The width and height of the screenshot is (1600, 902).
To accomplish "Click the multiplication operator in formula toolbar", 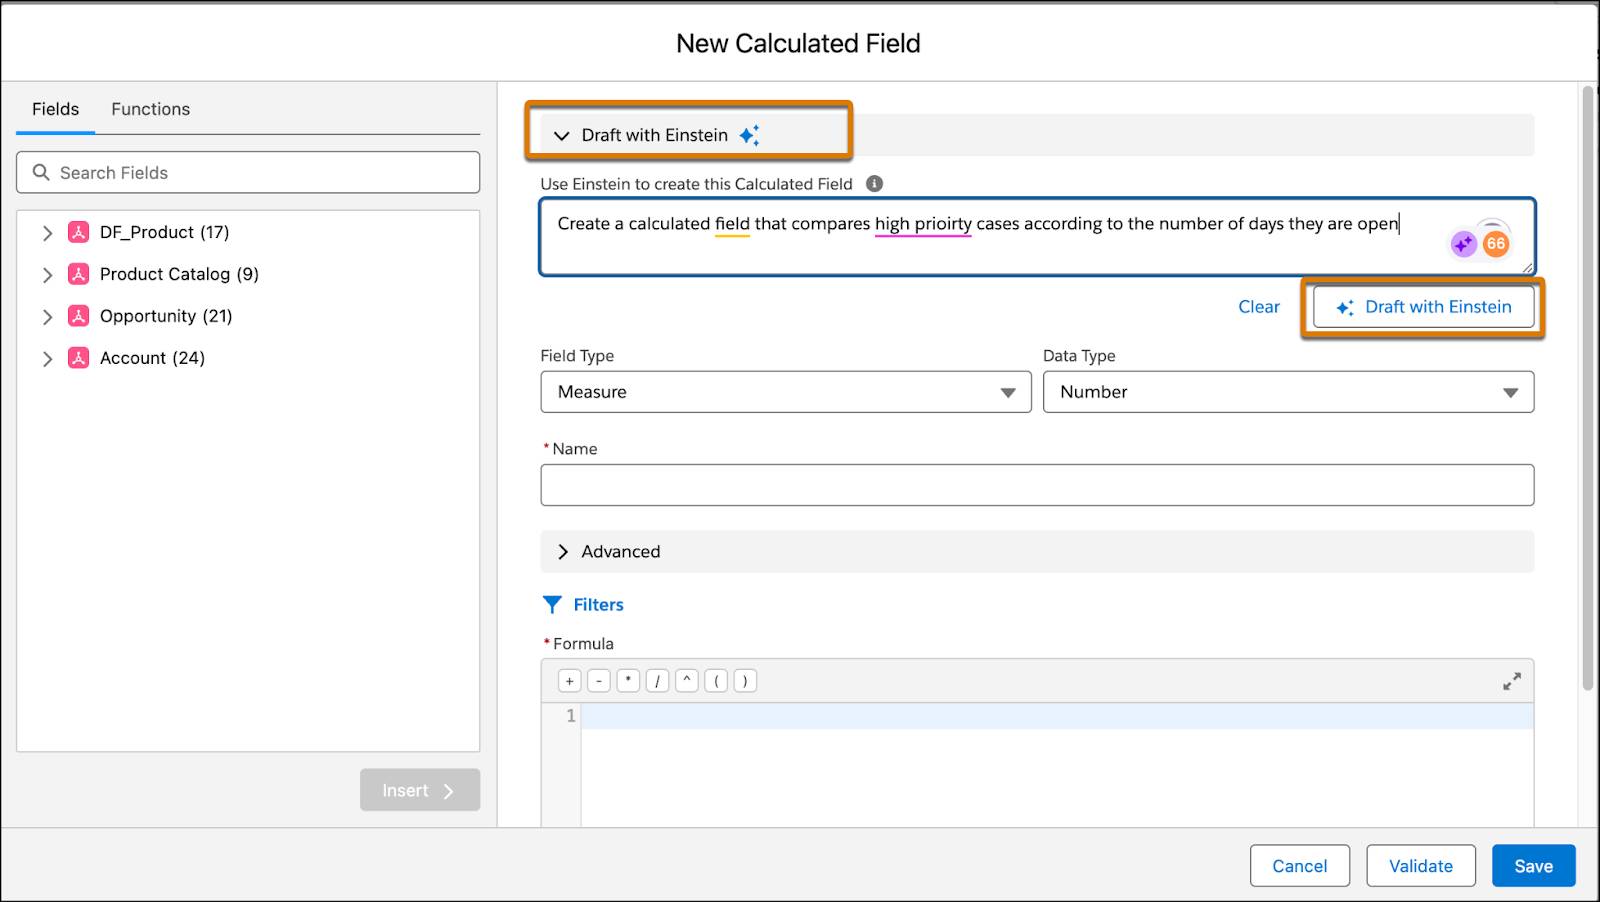I will [x=628, y=680].
